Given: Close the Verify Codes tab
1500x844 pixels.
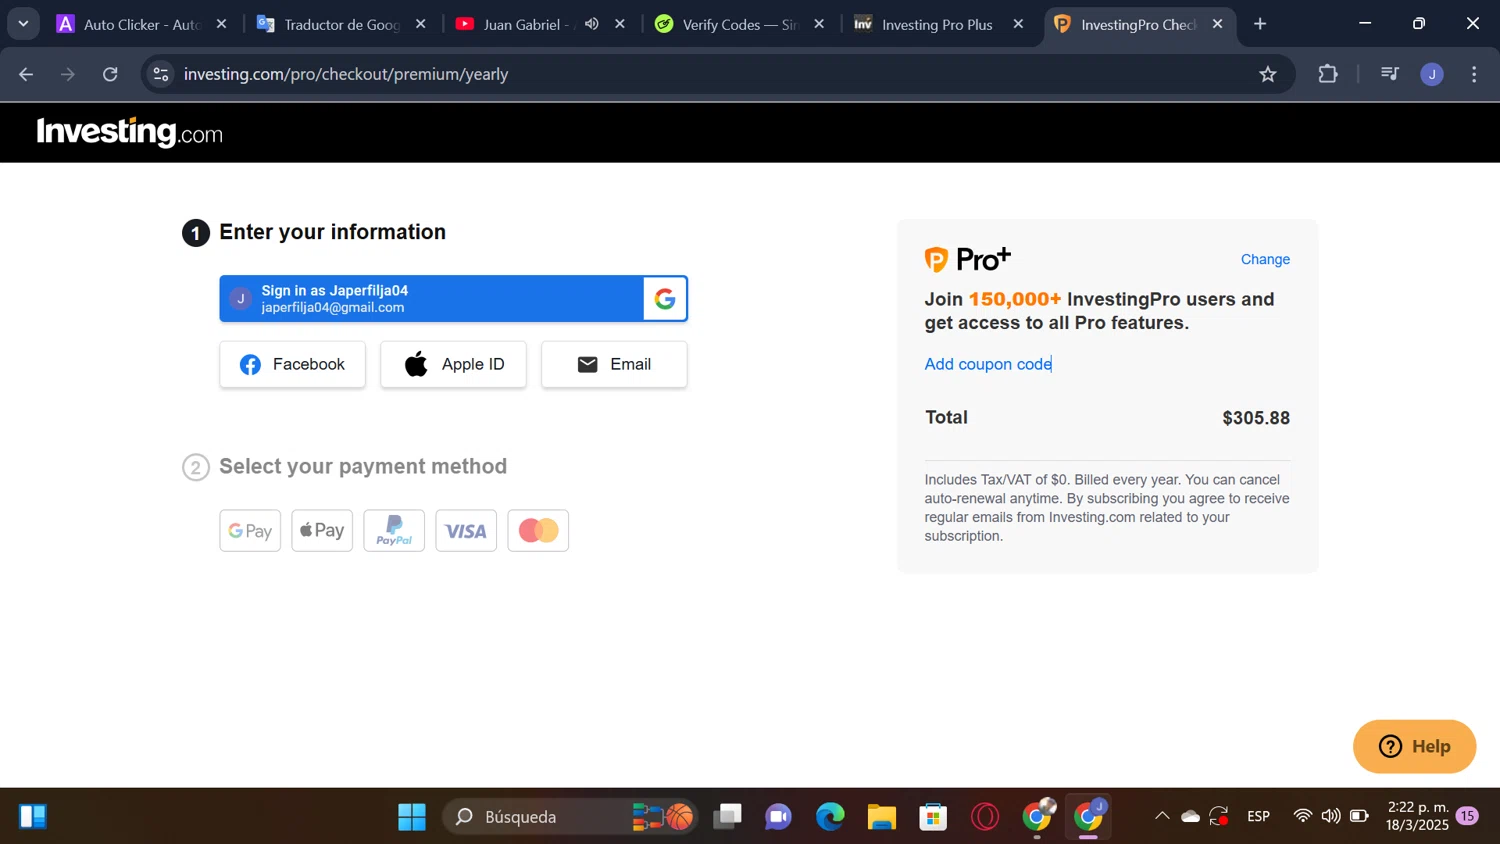Looking at the screenshot, I should pos(819,24).
